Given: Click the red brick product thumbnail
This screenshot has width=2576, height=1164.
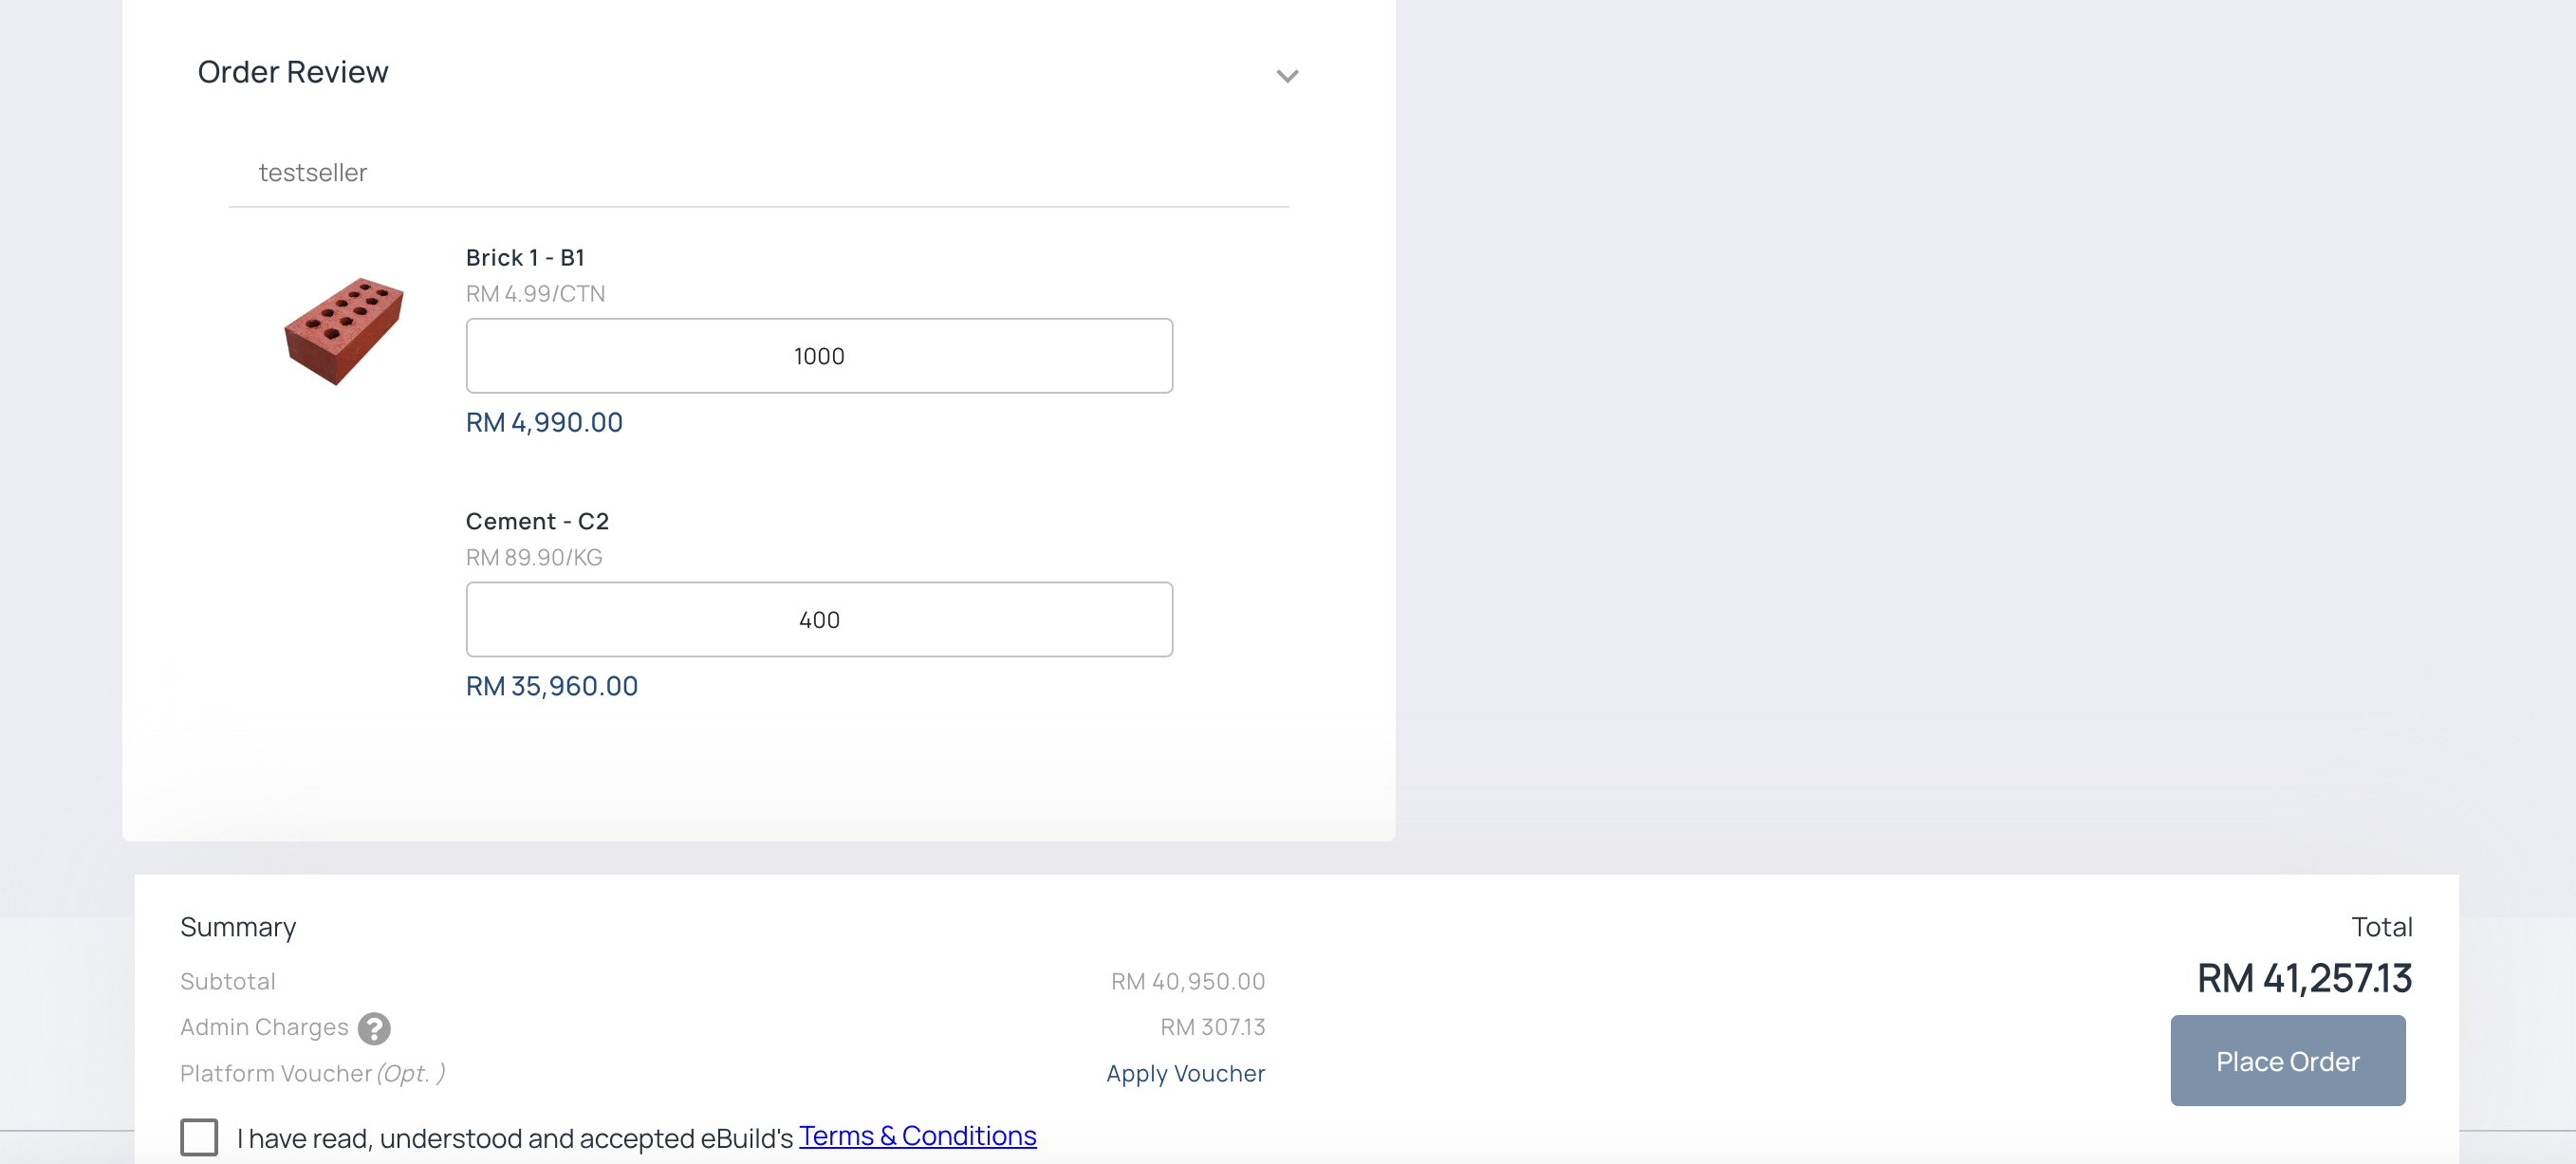Looking at the screenshot, I should pos(343,331).
